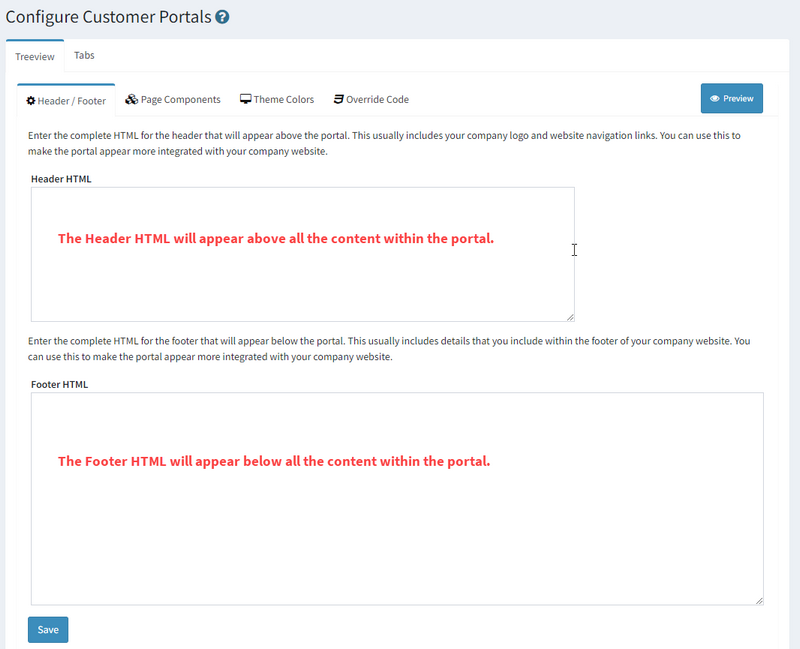Click the monitor icon for Theme Colors

click(x=245, y=100)
